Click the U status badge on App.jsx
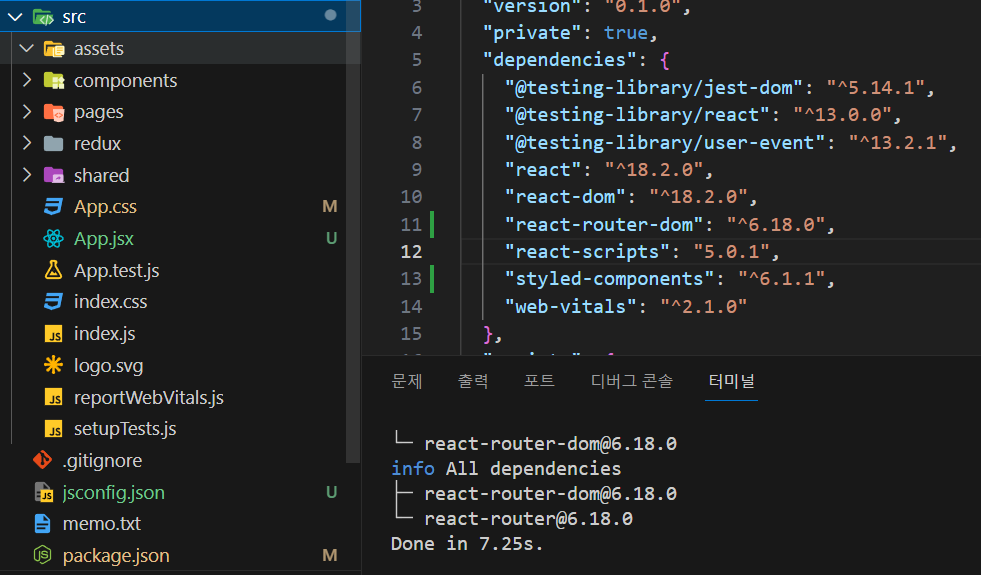The image size is (981, 575). pyautogui.click(x=332, y=238)
